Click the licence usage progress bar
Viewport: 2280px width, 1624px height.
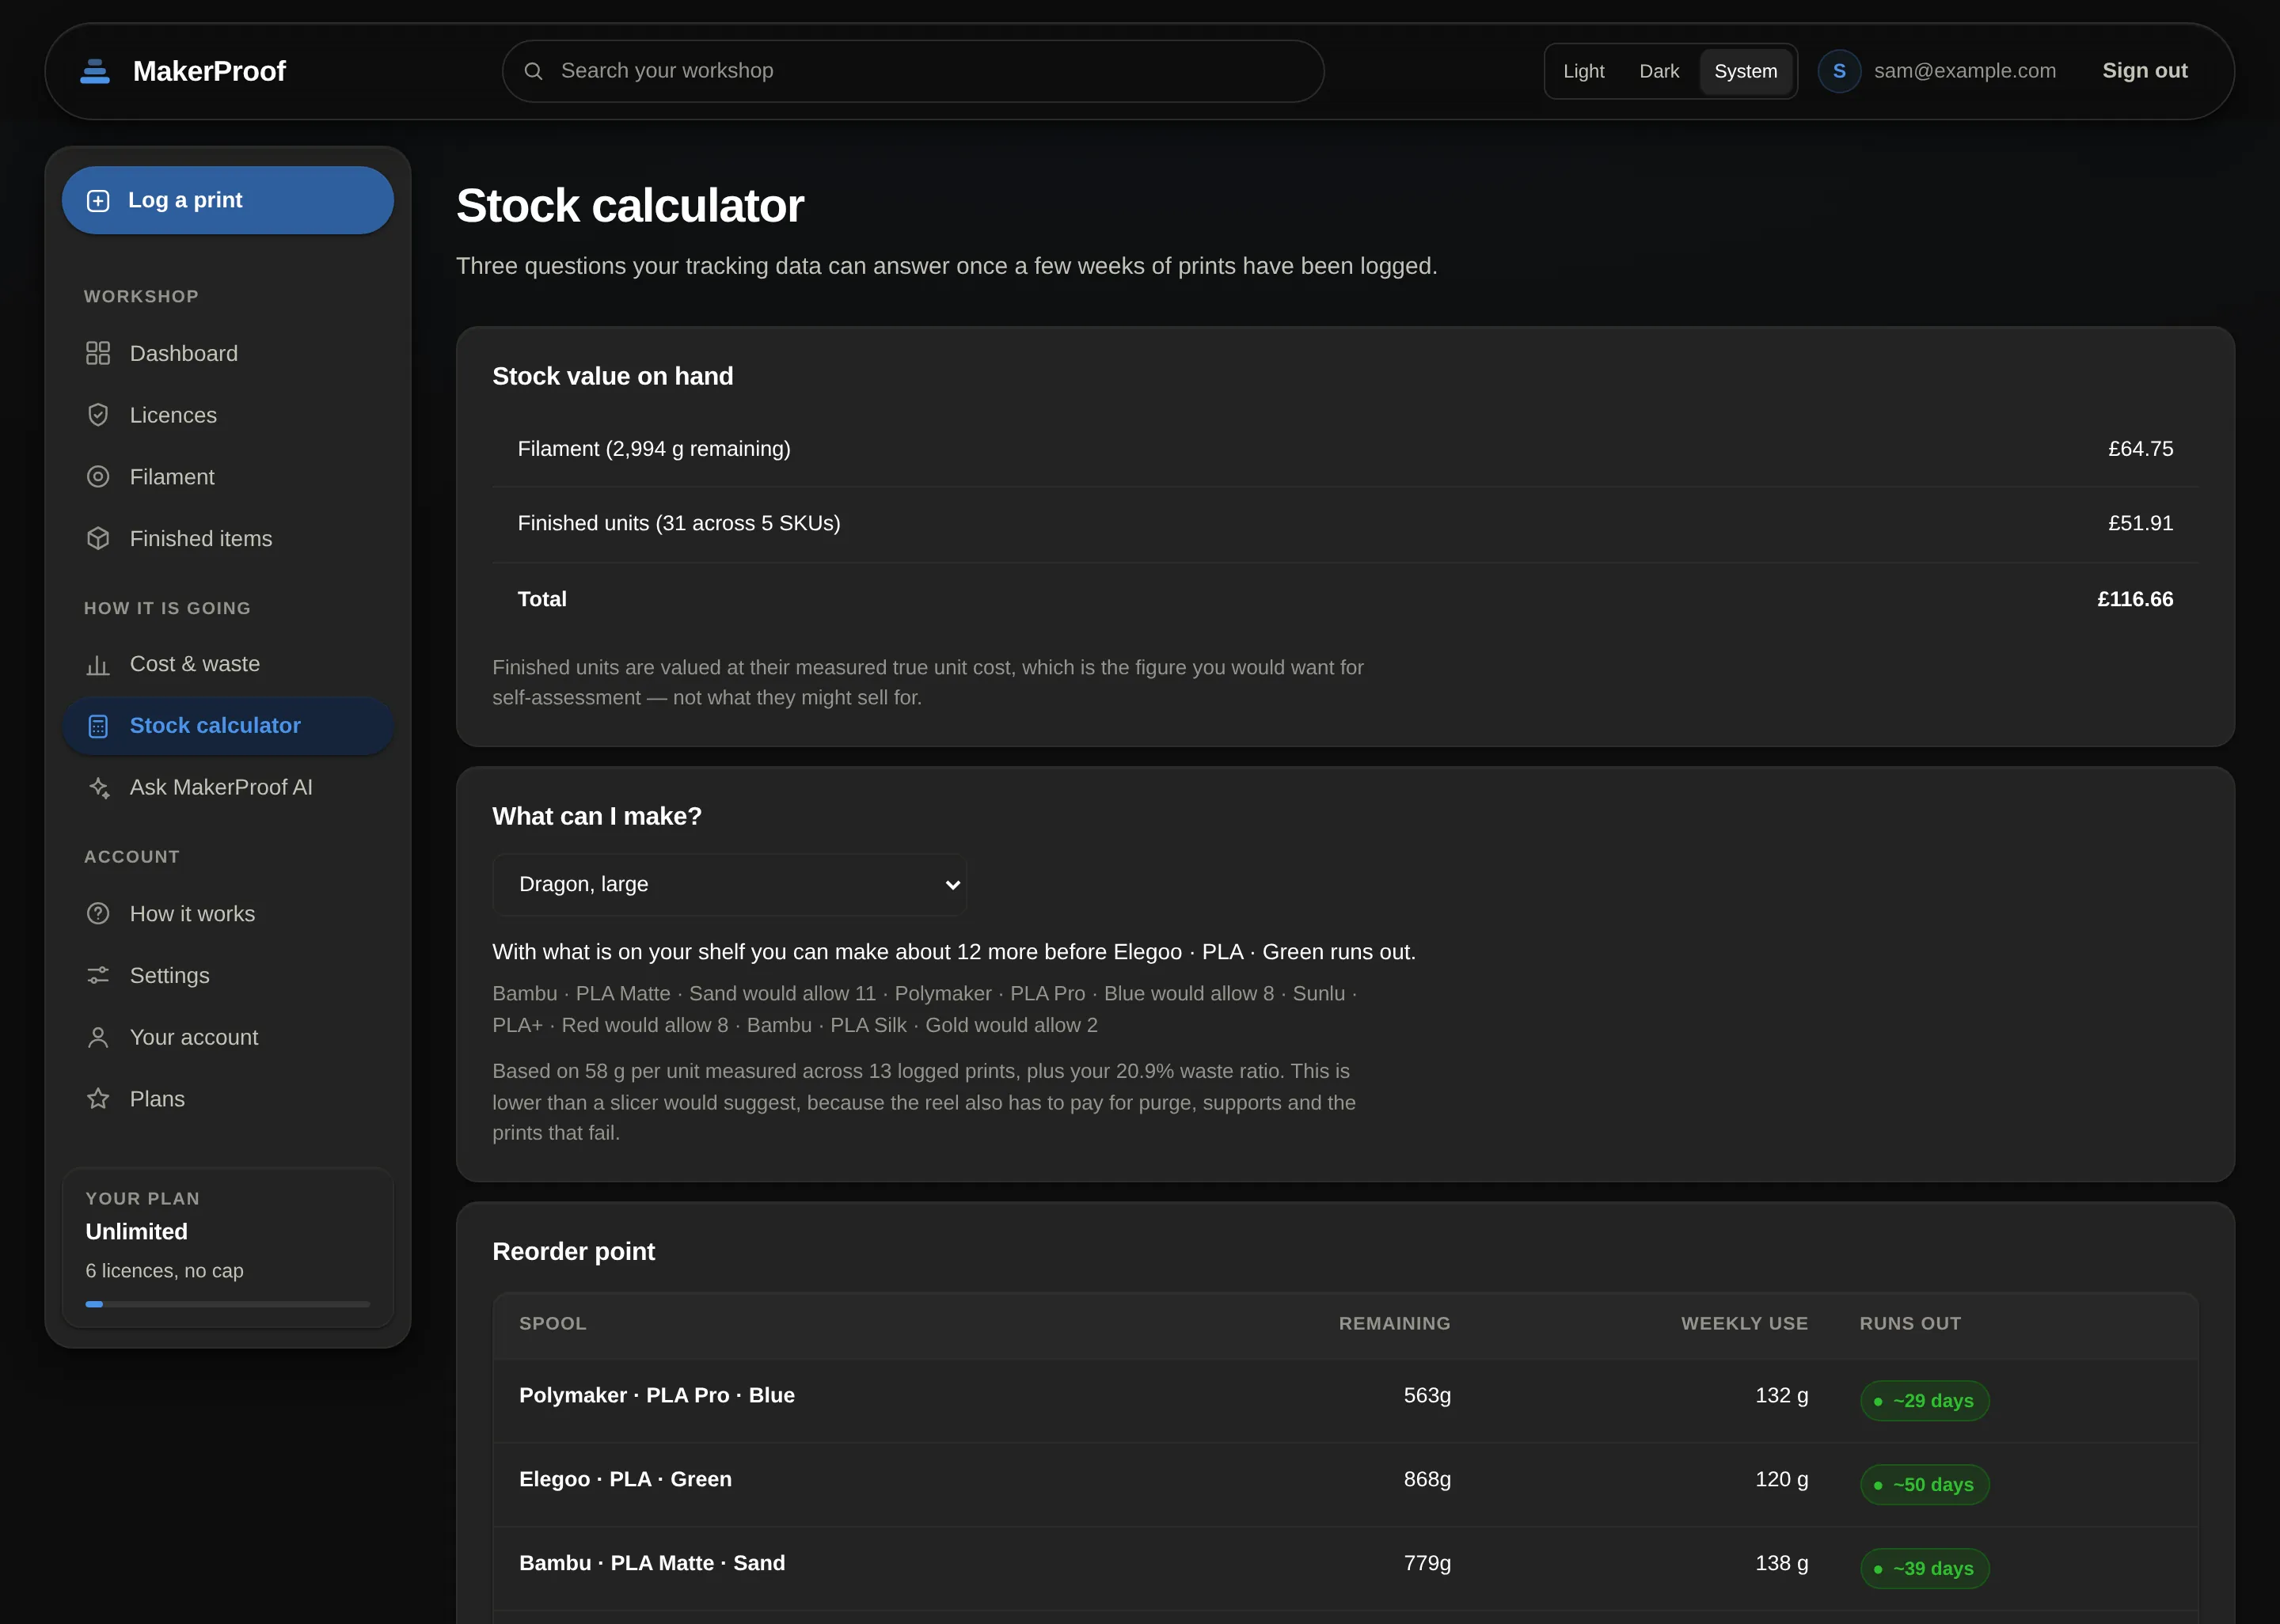(228, 1304)
